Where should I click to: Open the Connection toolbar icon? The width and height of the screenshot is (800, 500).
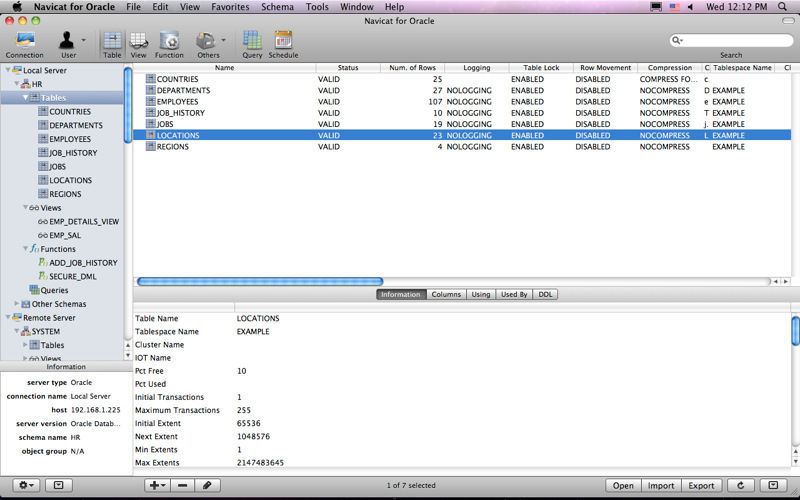pos(24,41)
